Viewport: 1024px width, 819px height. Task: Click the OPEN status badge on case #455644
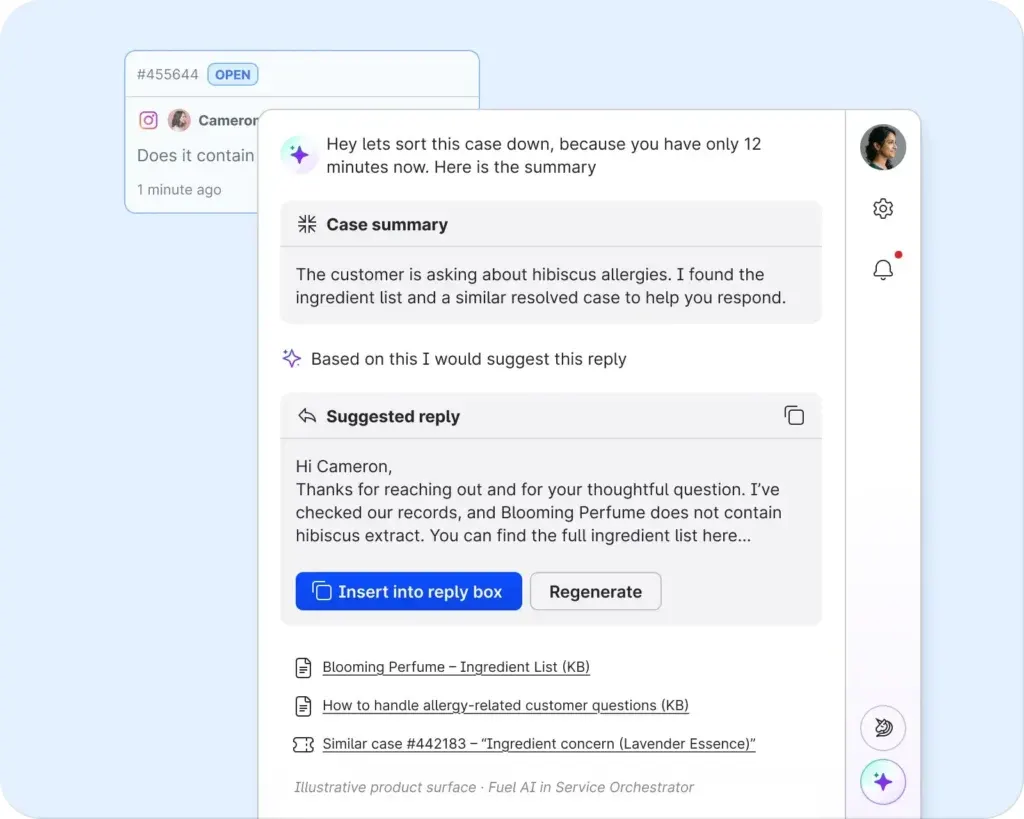232,74
